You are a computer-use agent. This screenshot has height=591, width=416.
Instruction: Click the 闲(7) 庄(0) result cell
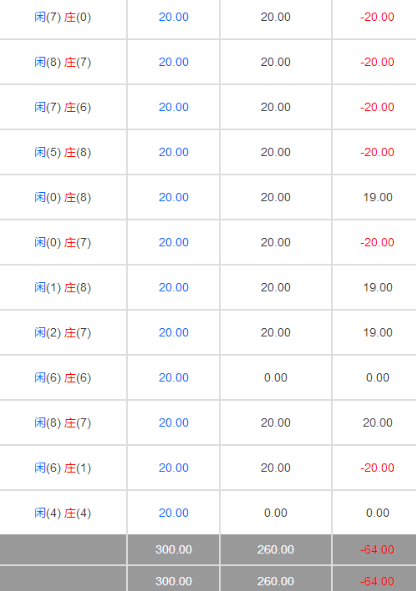point(63,17)
